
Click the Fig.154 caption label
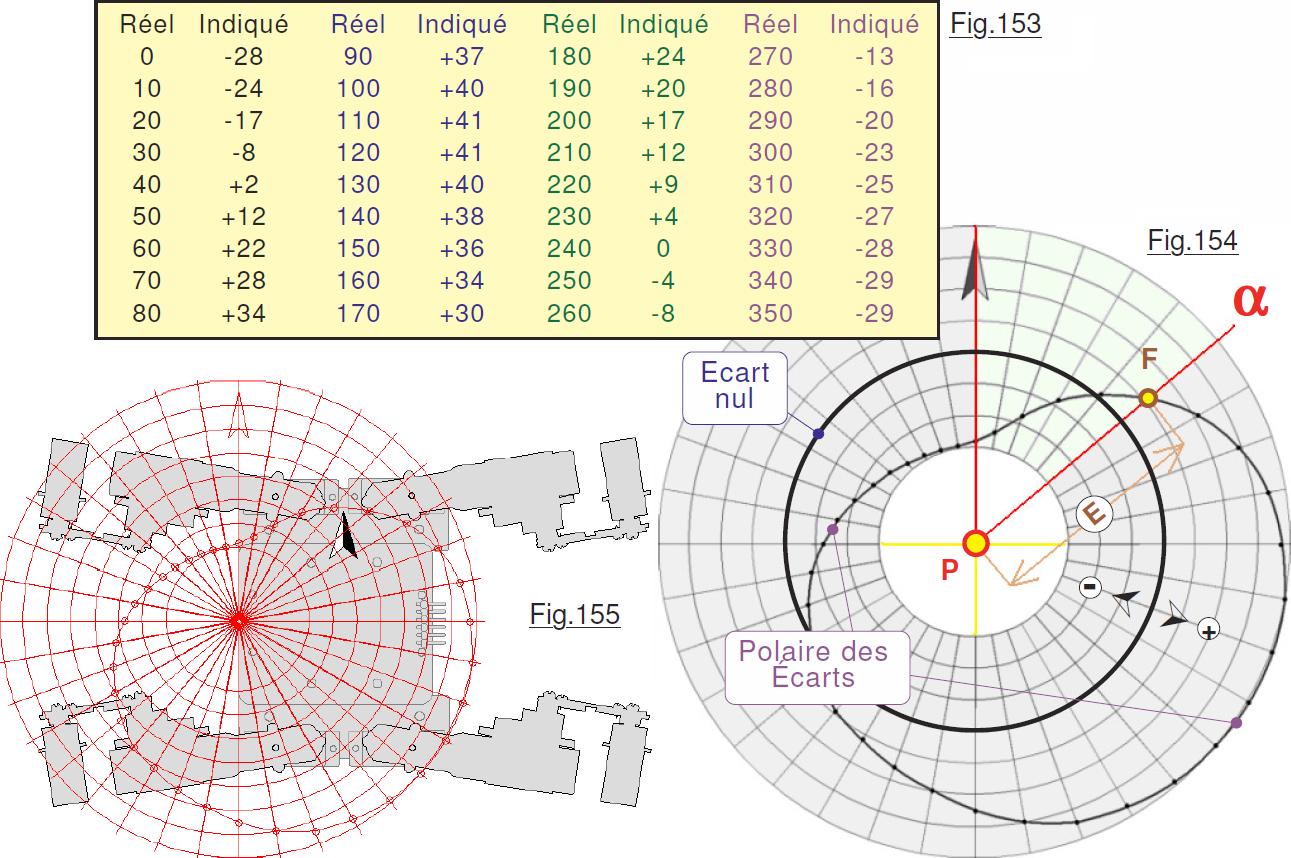coord(1192,241)
